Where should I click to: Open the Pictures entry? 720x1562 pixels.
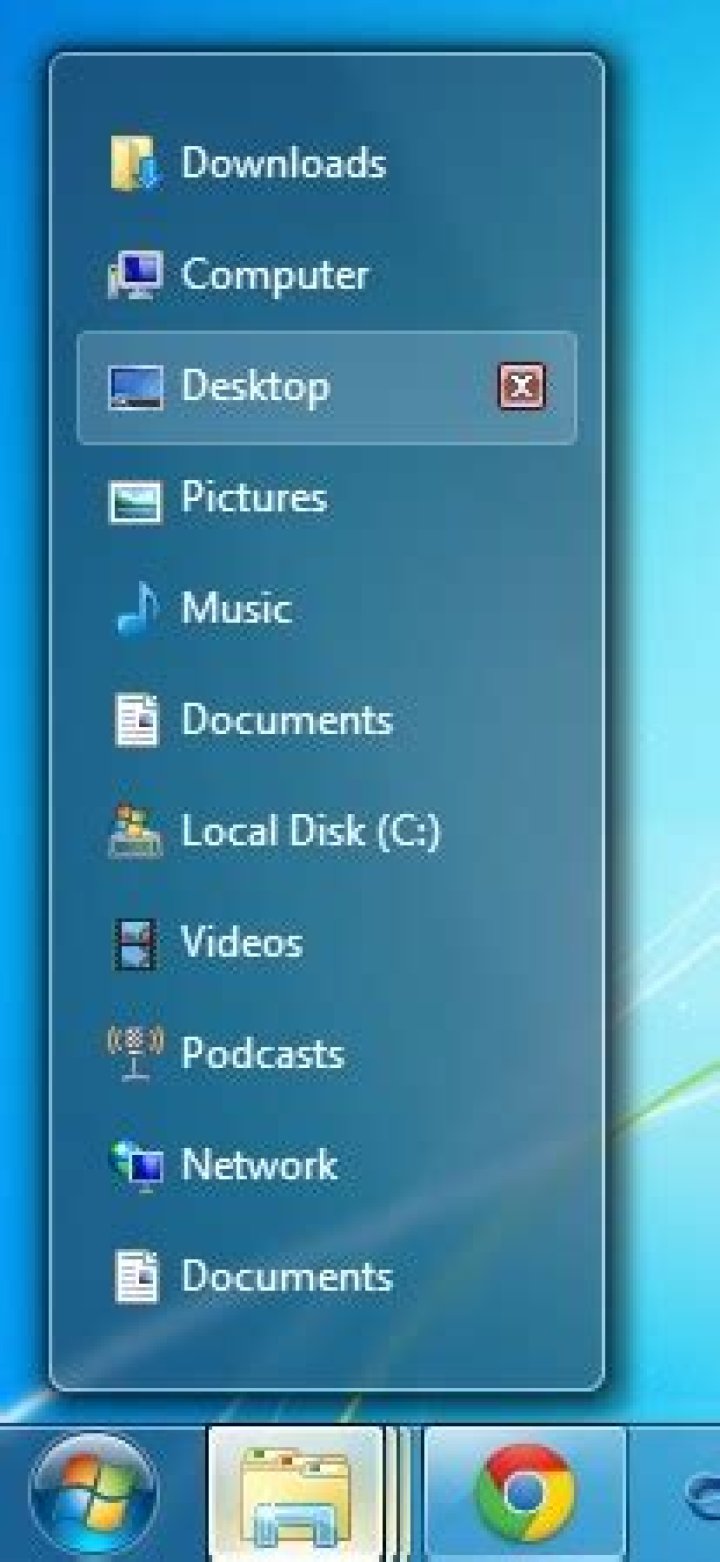click(x=326, y=499)
